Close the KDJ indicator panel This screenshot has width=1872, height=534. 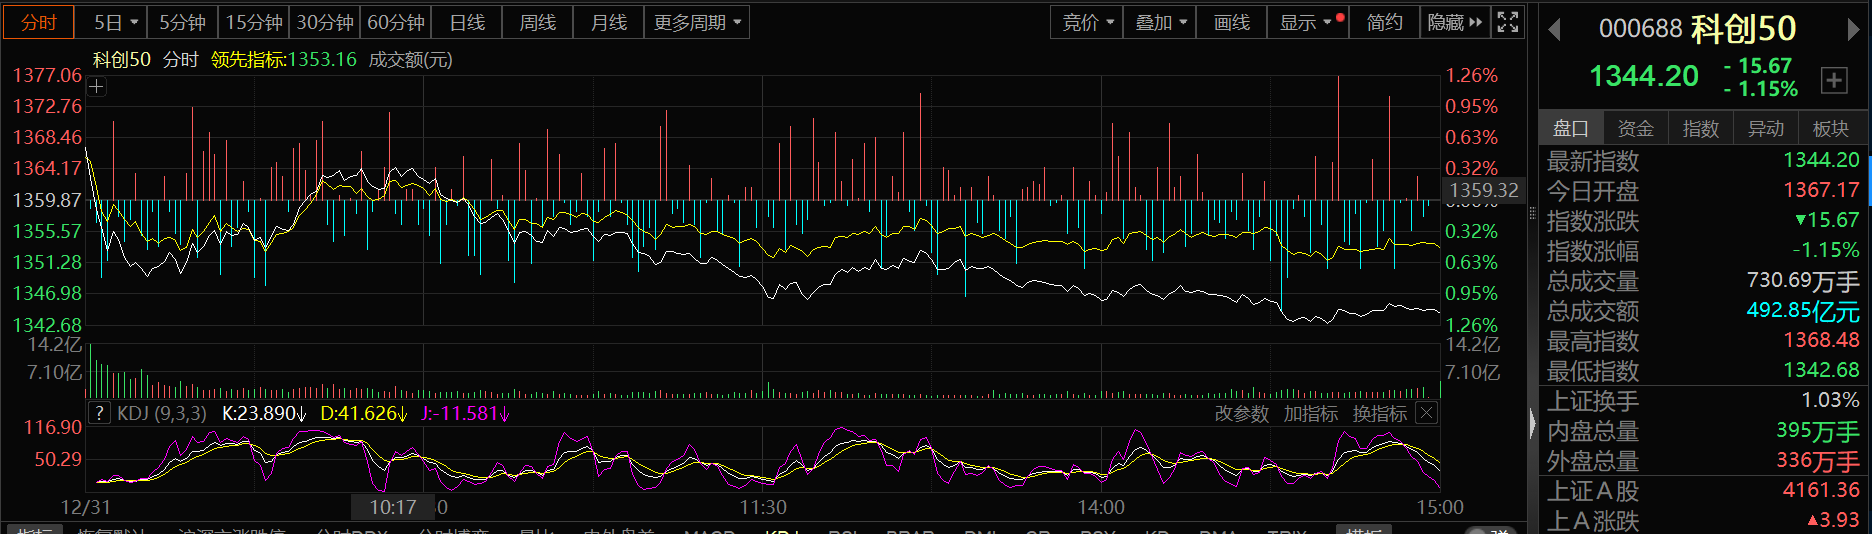pos(1427,413)
